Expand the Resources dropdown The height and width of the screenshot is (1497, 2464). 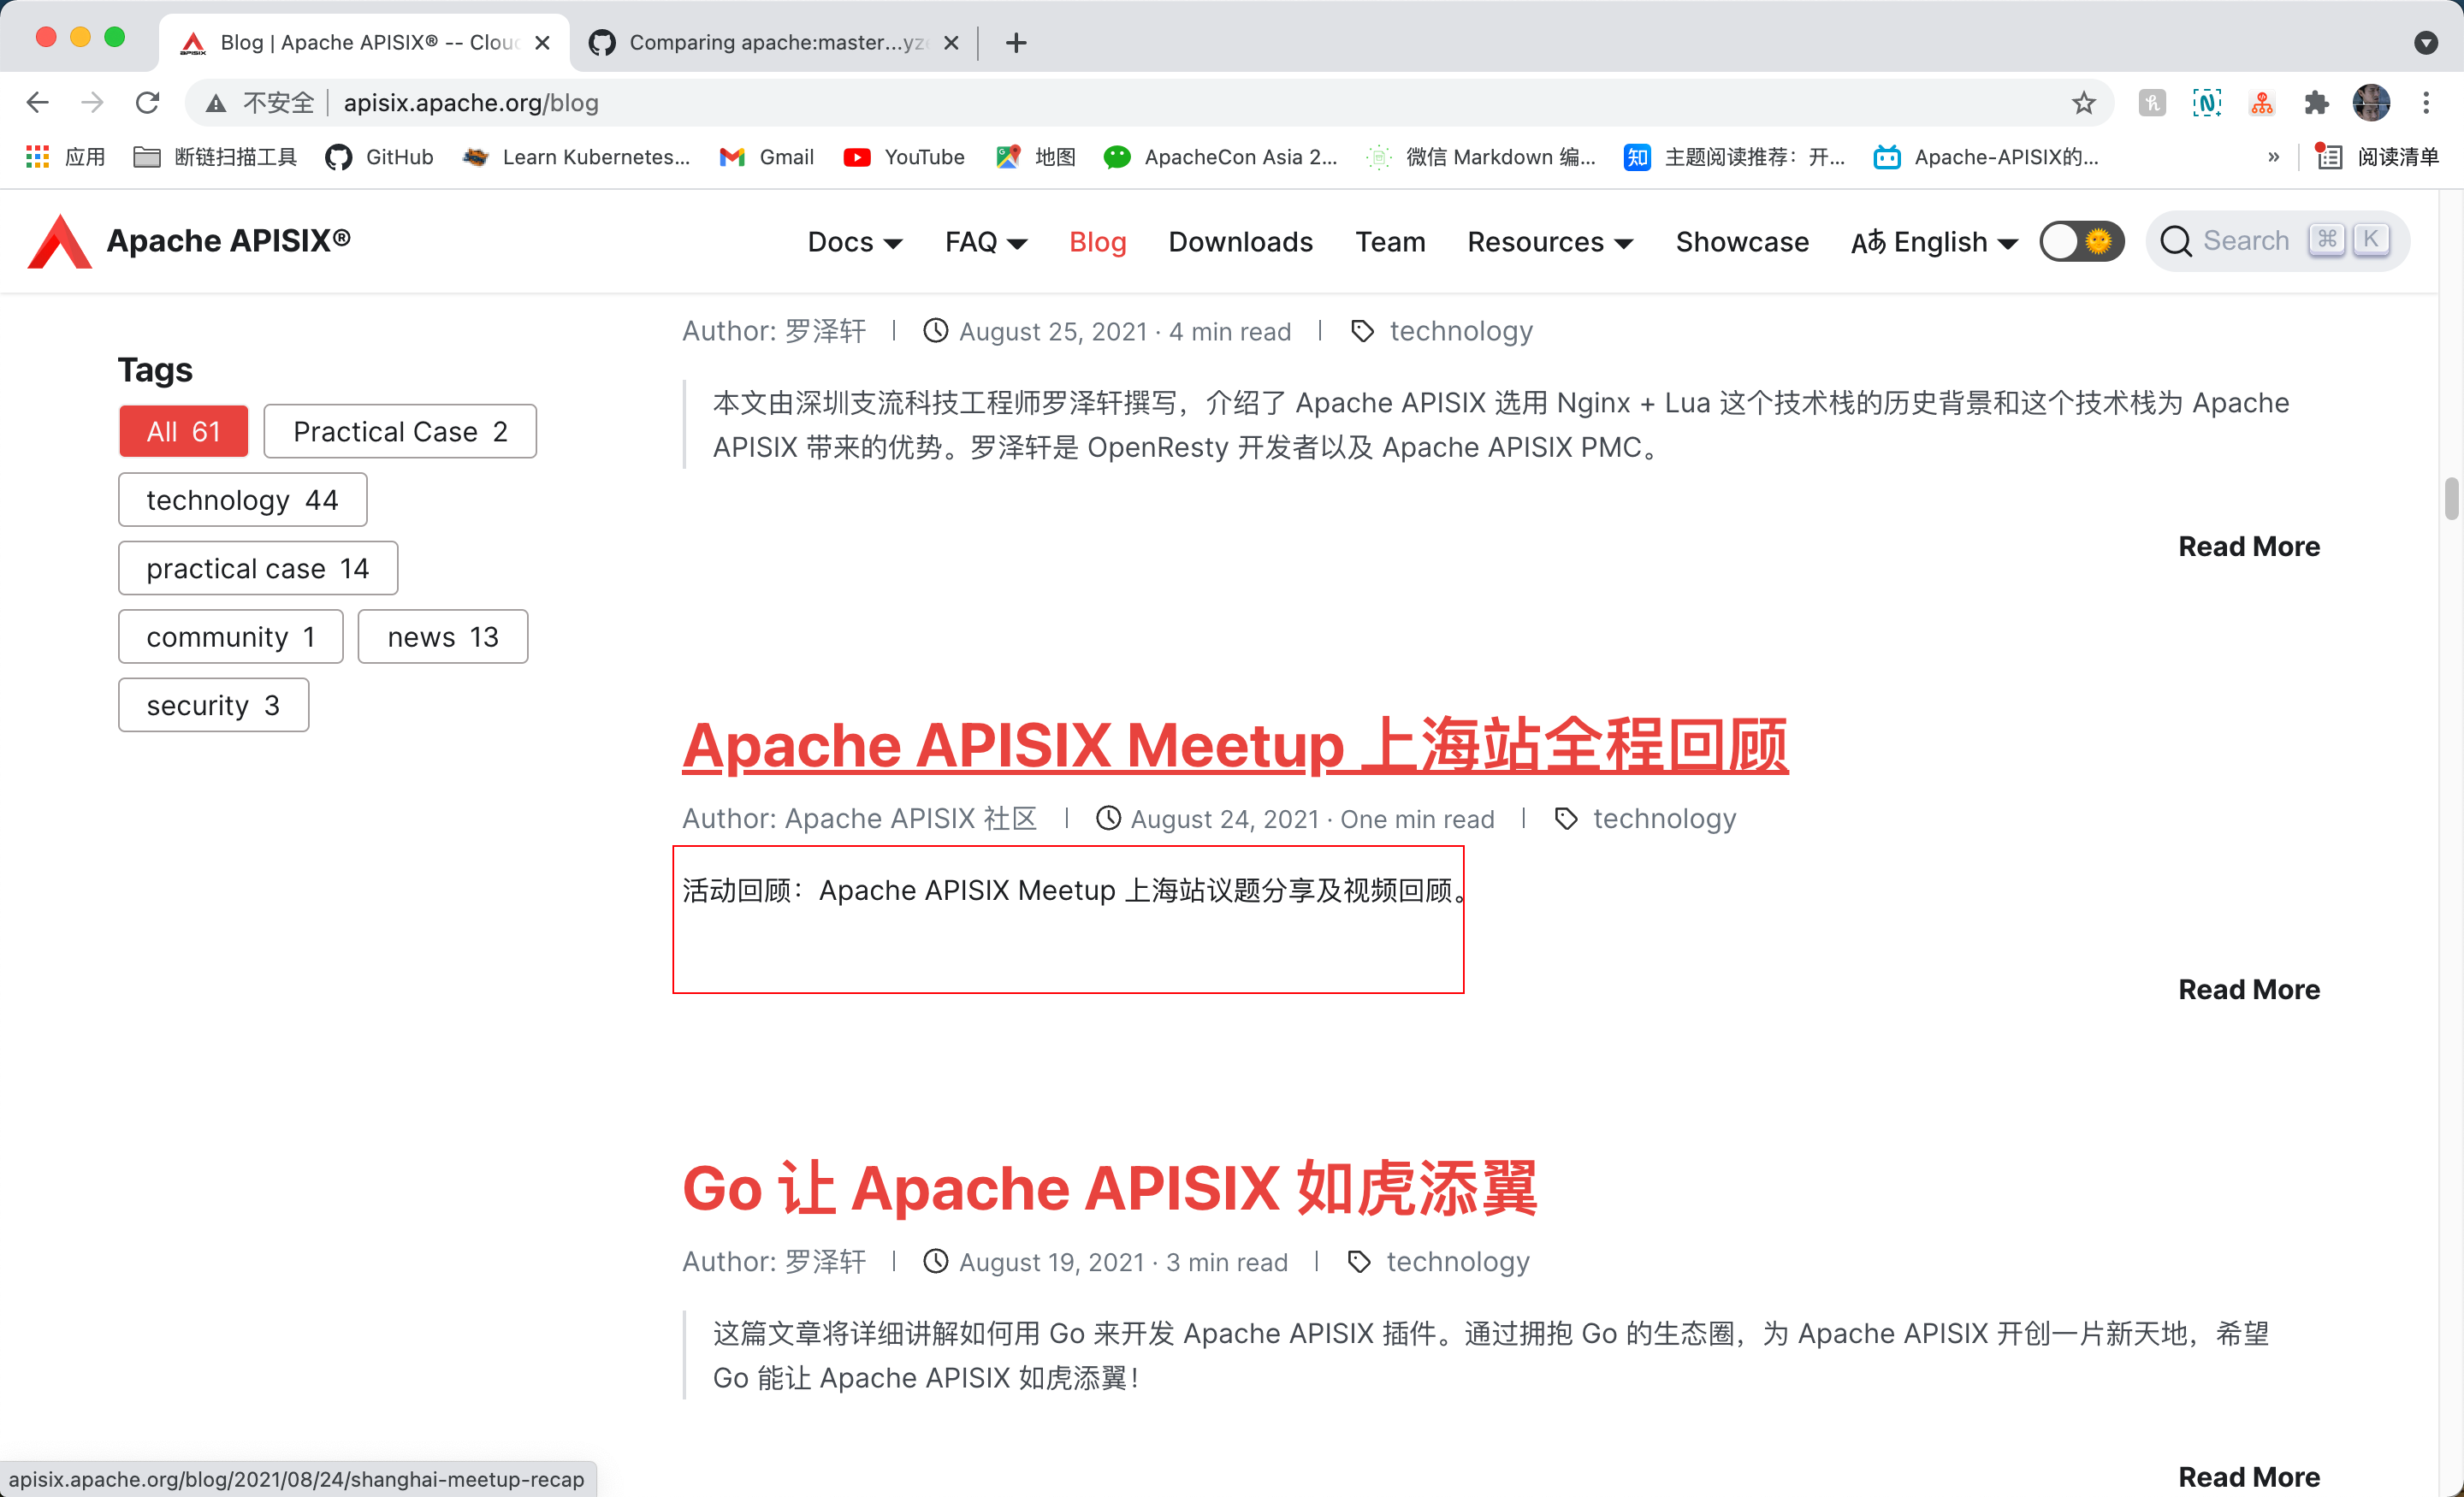[x=1549, y=242]
